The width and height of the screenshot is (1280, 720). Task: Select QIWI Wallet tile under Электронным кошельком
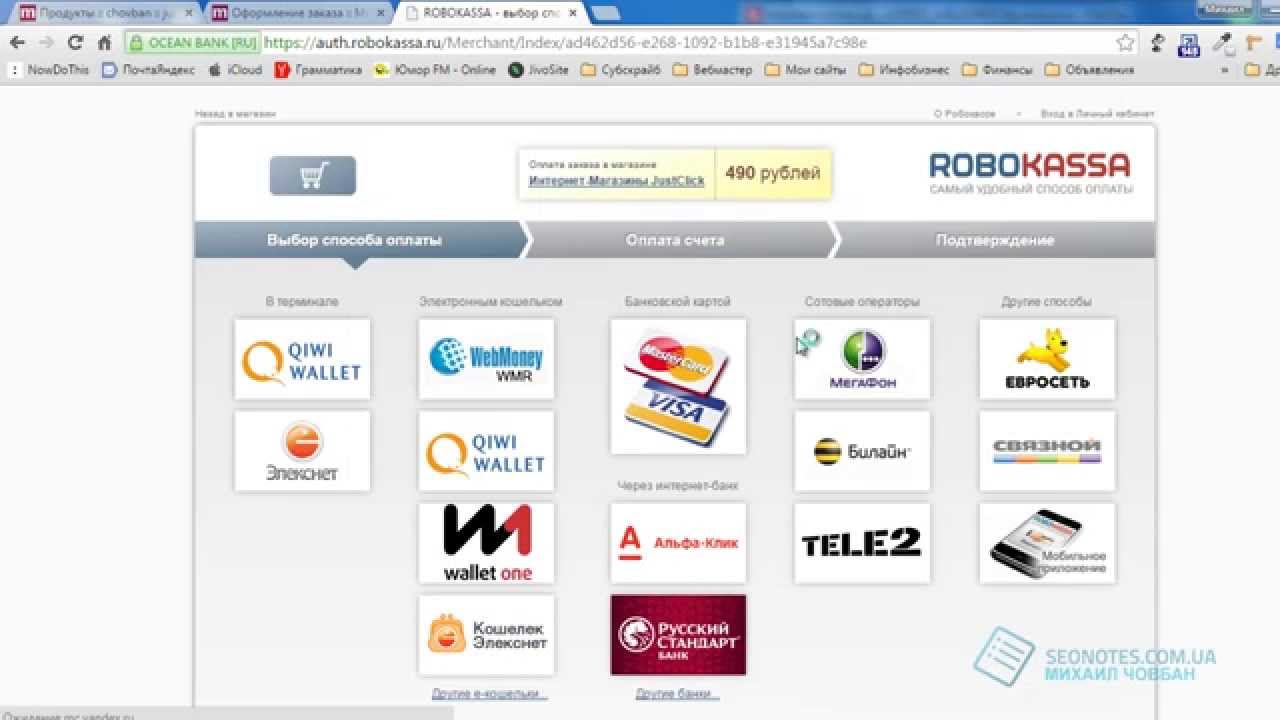(x=486, y=451)
